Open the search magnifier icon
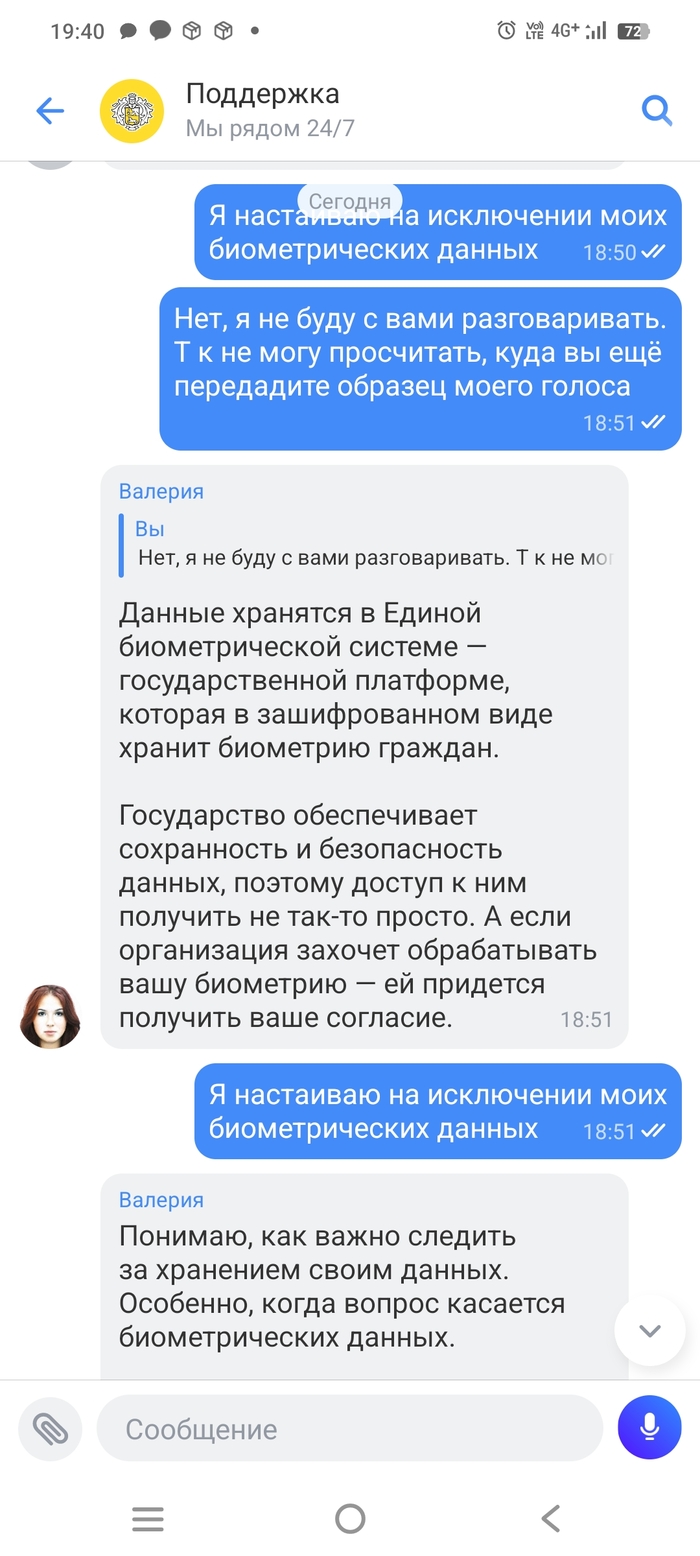This screenshot has height=1556, width=700. click(x=656, y=110)
